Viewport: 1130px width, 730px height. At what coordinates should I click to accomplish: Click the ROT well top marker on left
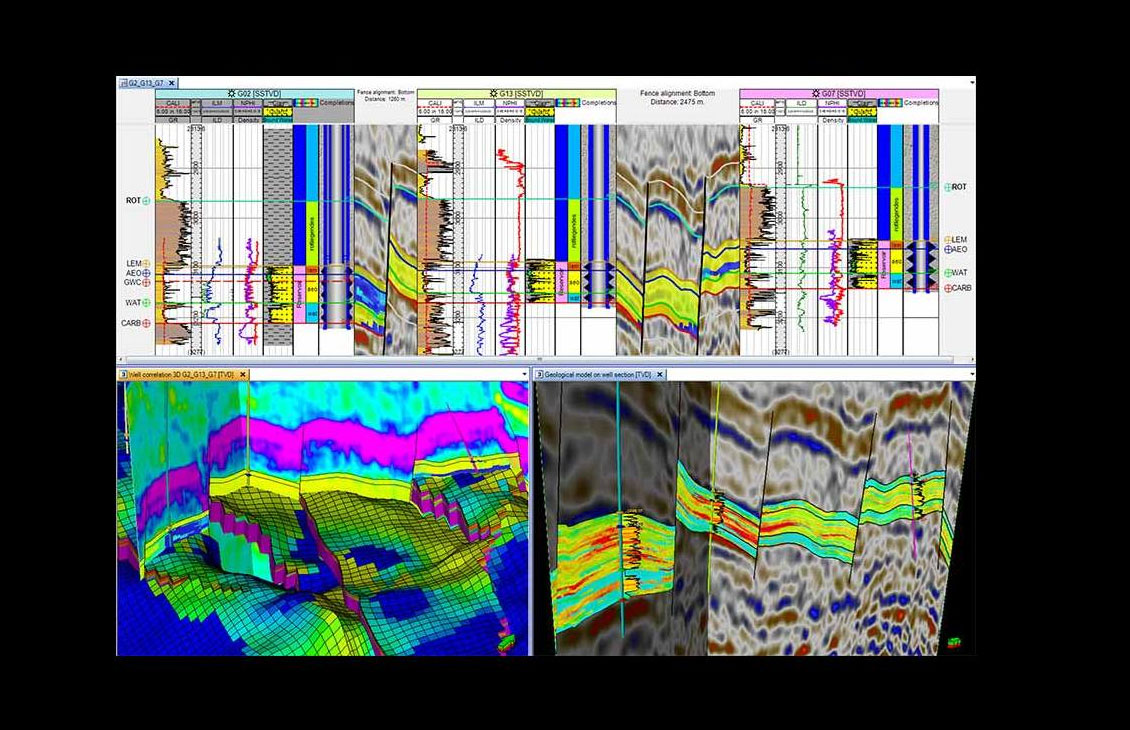click(x=146, y=201)
